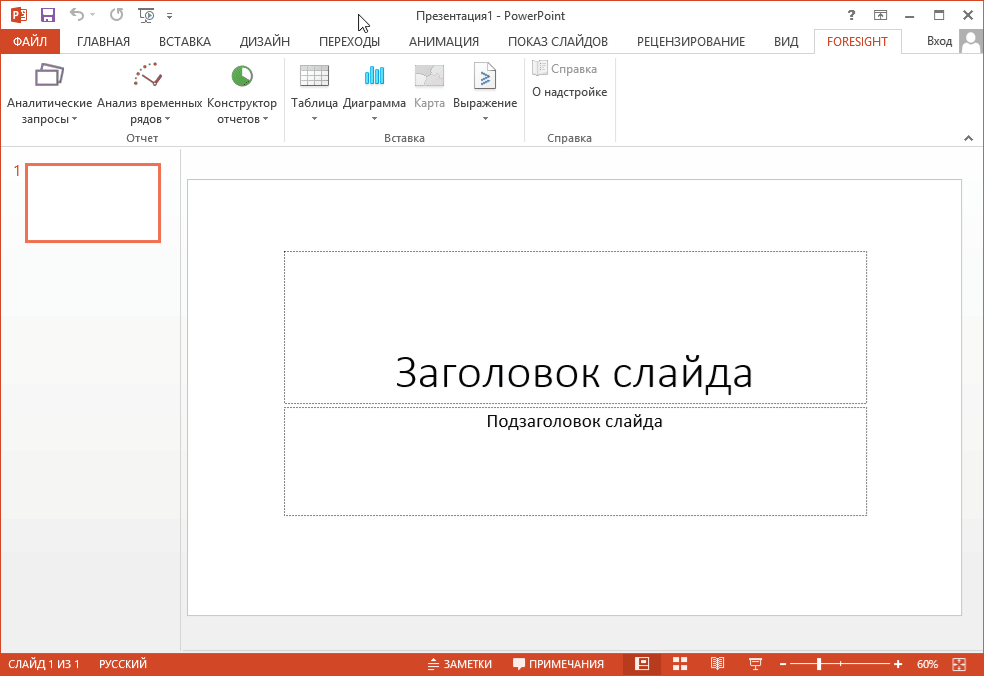
Task: Click the Анализ временных рядов icon
Action: click(x=148, y=76)
